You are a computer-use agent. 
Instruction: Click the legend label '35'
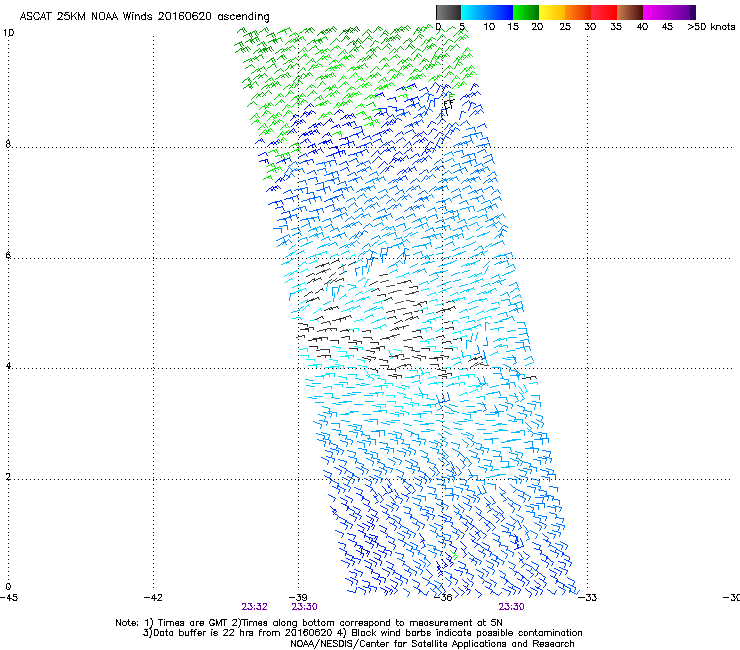616,27
